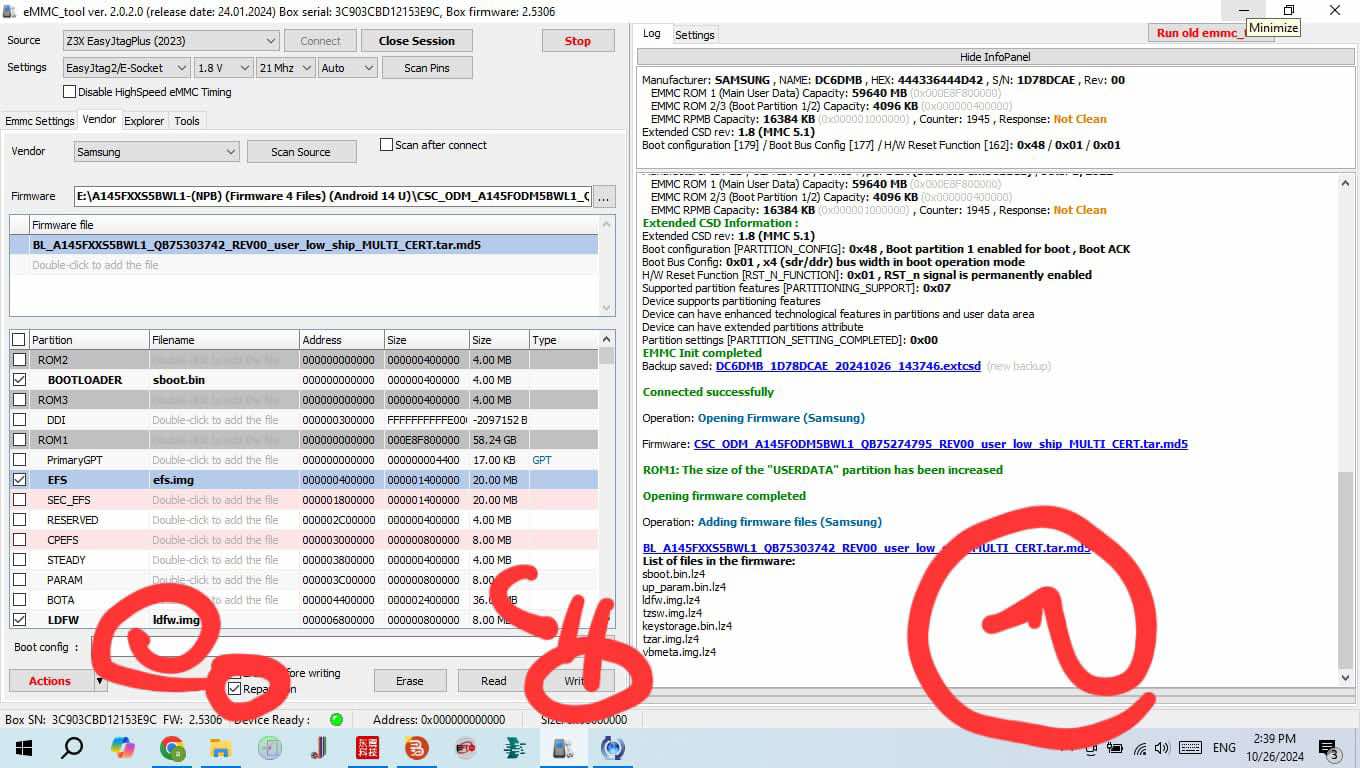
Task: Click the Address column header
Action: (x=341, y=340)
